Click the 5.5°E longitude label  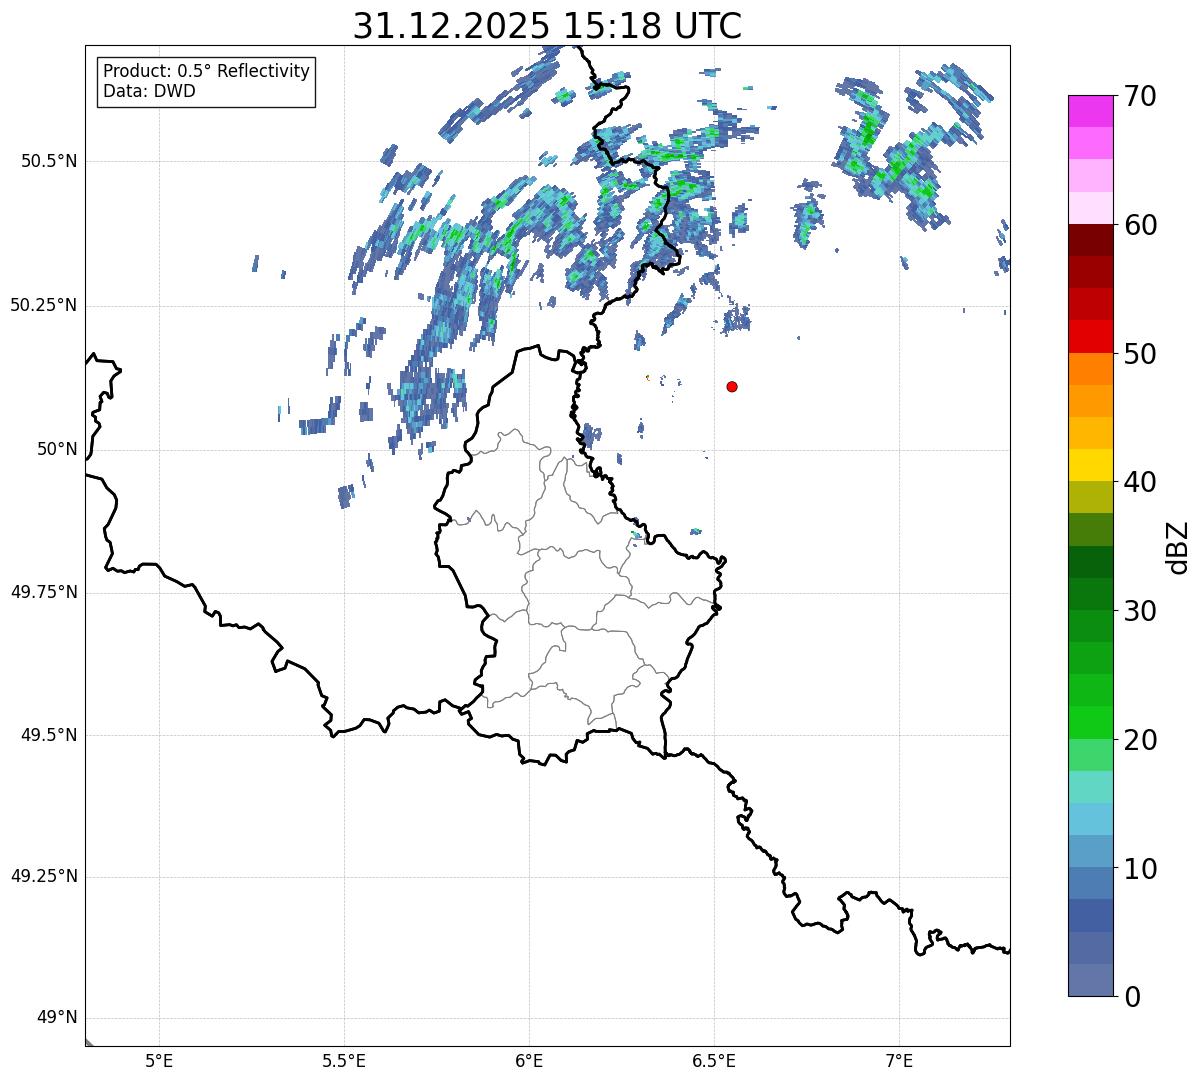344,1060
